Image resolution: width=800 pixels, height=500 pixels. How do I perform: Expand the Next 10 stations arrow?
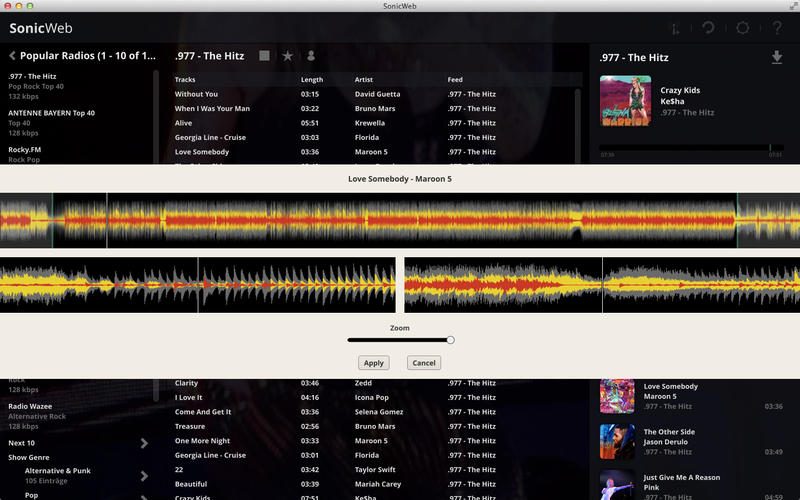(144, 443)
